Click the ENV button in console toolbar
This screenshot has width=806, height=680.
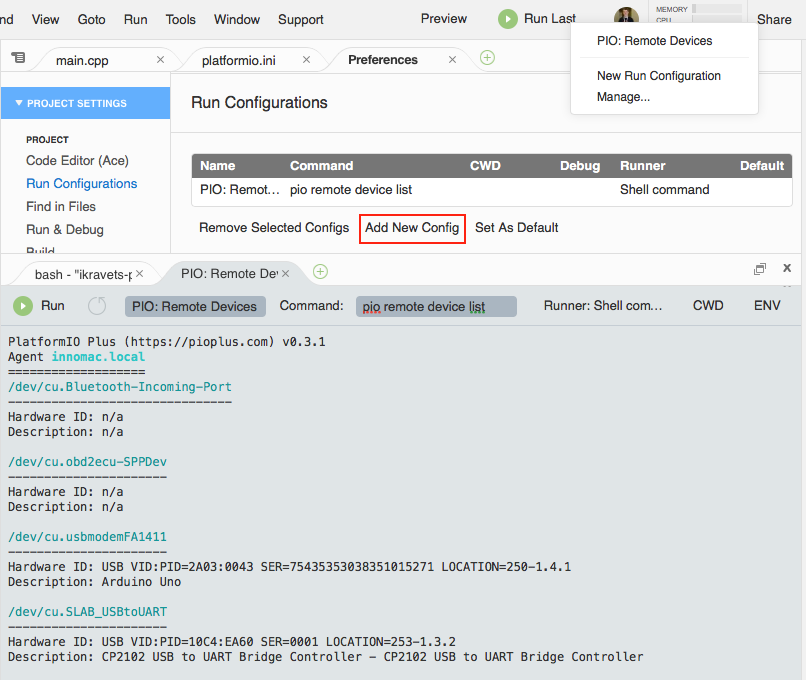(x=767, y=306)
